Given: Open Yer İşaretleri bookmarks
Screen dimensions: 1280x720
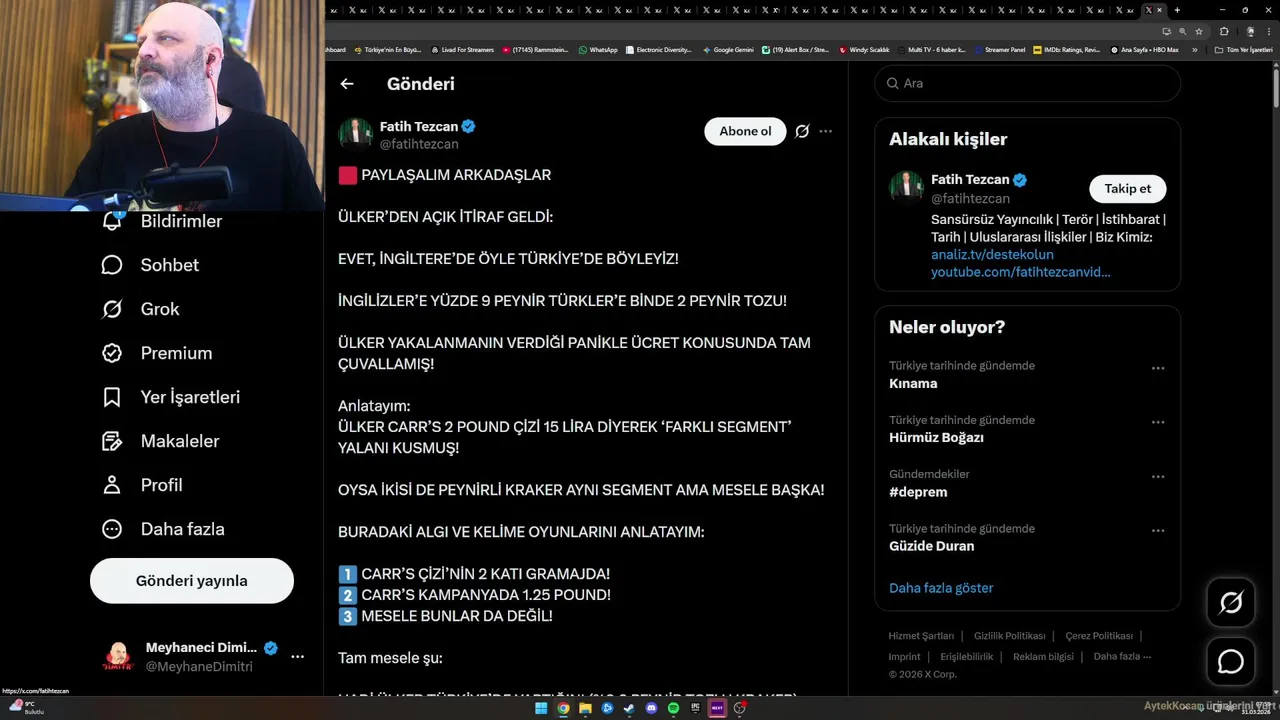Looking at the screenshot, I should tap(171, 397).
